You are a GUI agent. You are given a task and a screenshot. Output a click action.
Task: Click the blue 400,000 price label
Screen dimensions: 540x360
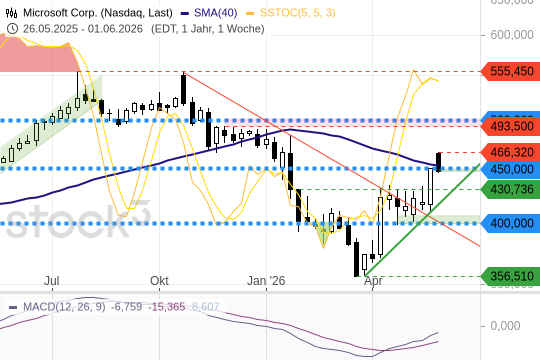[x=510, y=223]
